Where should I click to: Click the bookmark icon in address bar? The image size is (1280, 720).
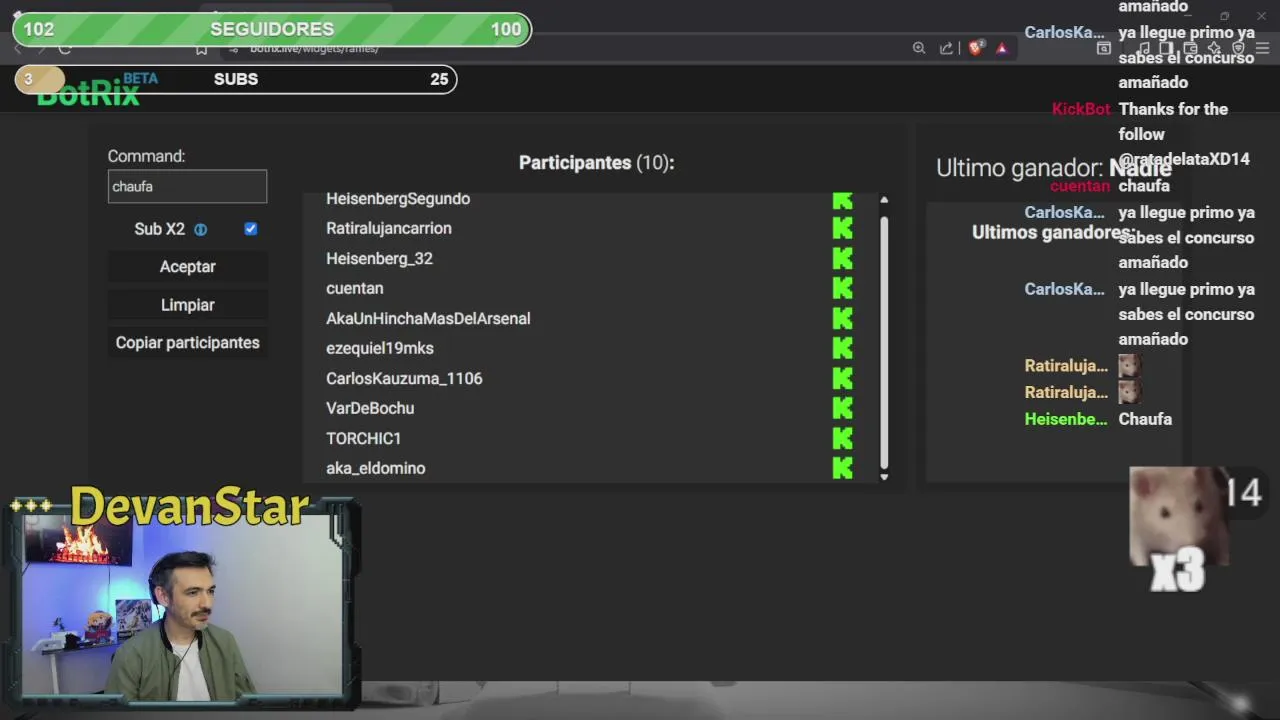(x=201, y=48)
